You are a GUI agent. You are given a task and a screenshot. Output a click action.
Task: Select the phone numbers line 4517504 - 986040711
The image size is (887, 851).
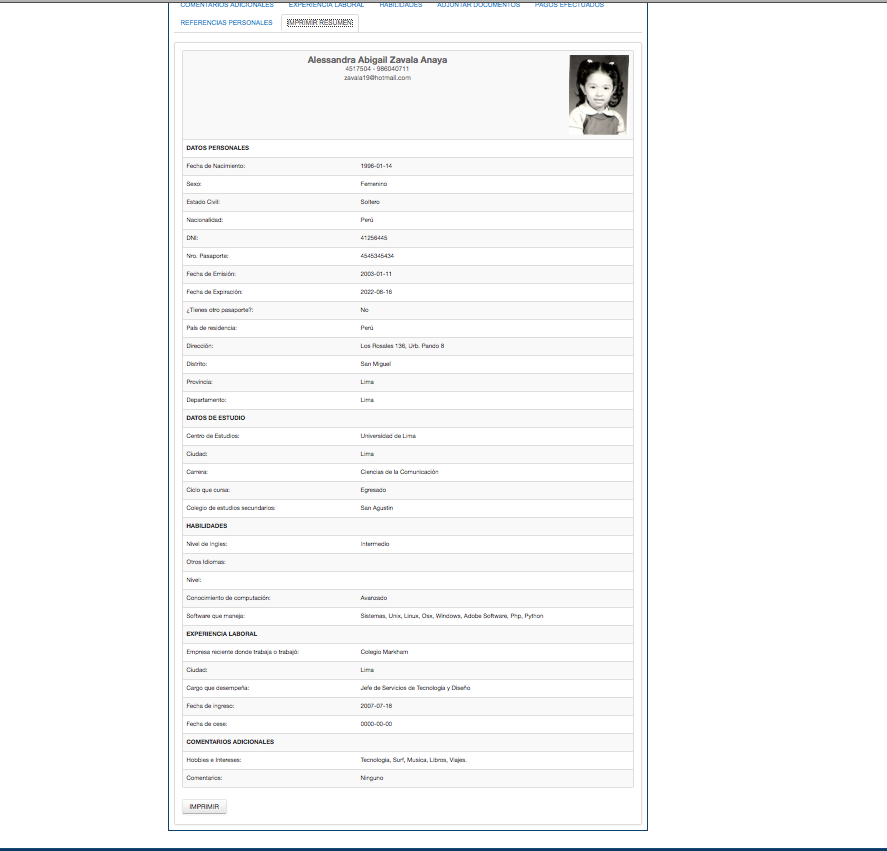tap(377, 69)
